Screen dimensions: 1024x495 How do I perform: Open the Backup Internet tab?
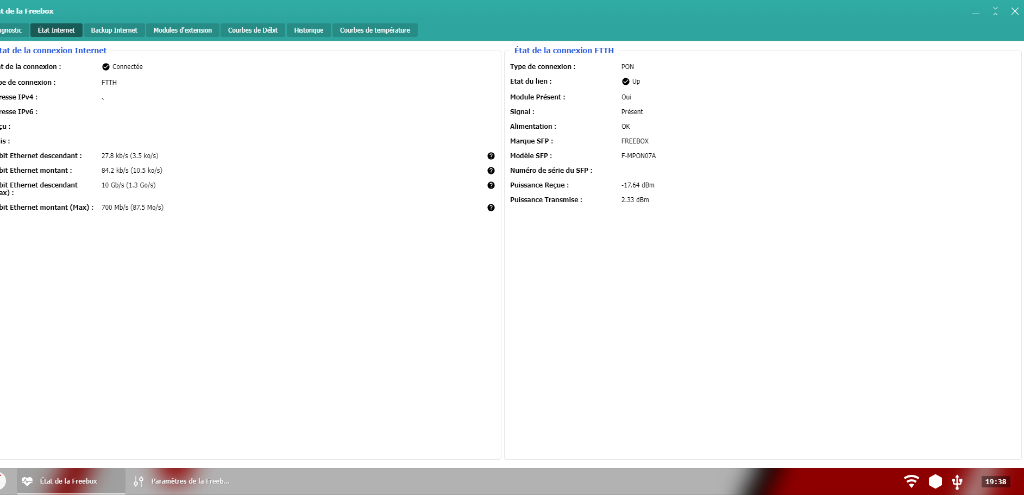(114, 30)
